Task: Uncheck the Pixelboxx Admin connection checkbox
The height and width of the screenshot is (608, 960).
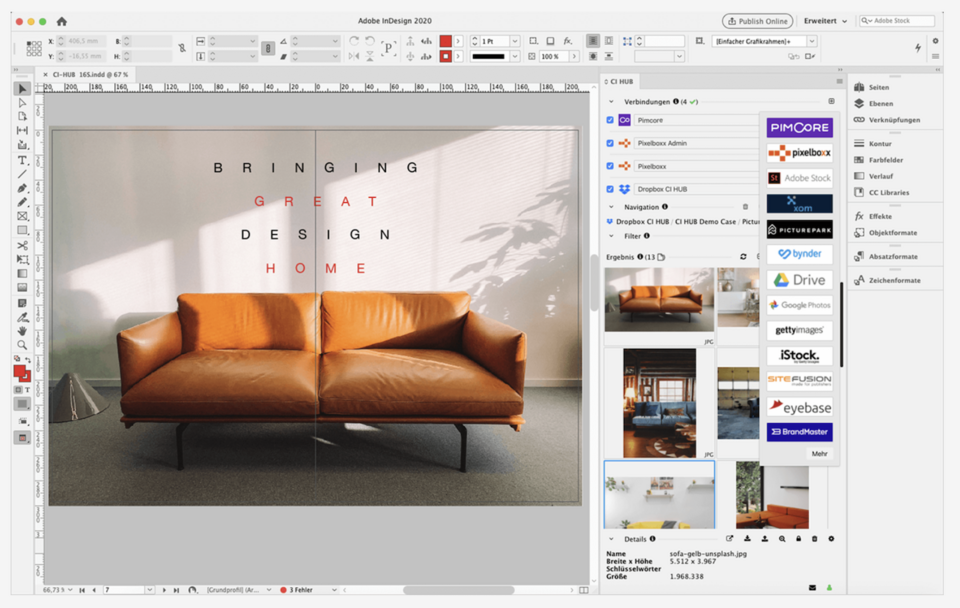Action: tap(610, 143)
